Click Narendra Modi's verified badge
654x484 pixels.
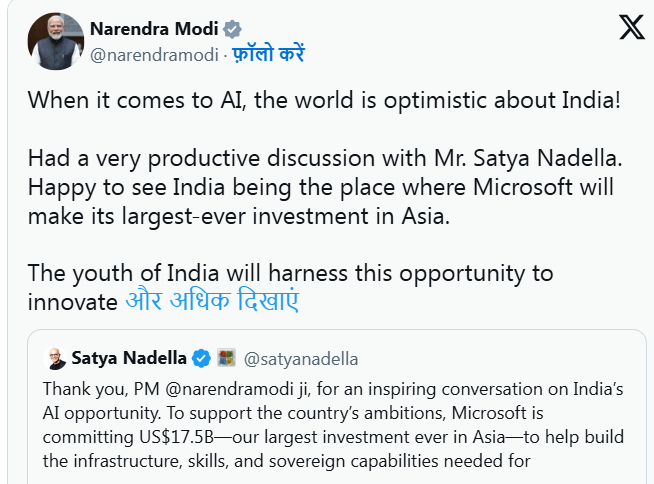(x=233, y=29)
